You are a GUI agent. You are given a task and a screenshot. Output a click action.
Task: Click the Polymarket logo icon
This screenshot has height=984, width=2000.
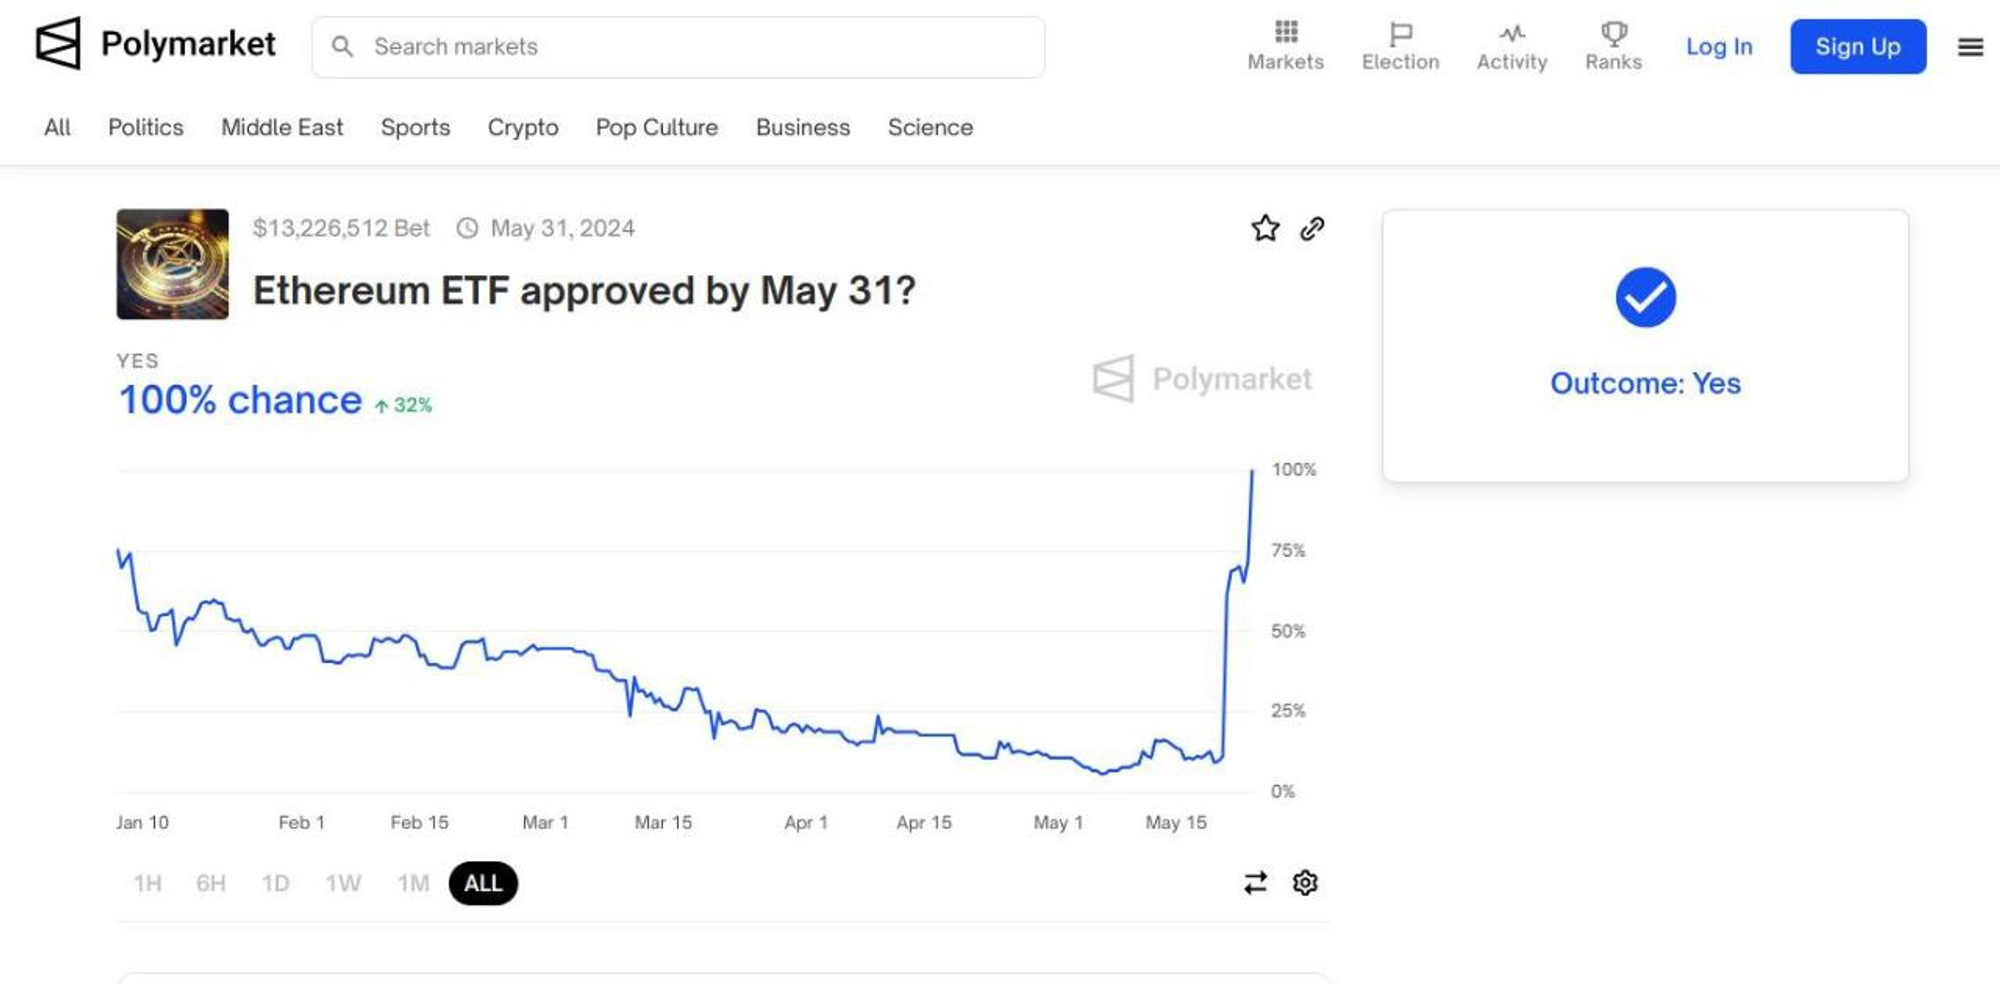point(58,44)
